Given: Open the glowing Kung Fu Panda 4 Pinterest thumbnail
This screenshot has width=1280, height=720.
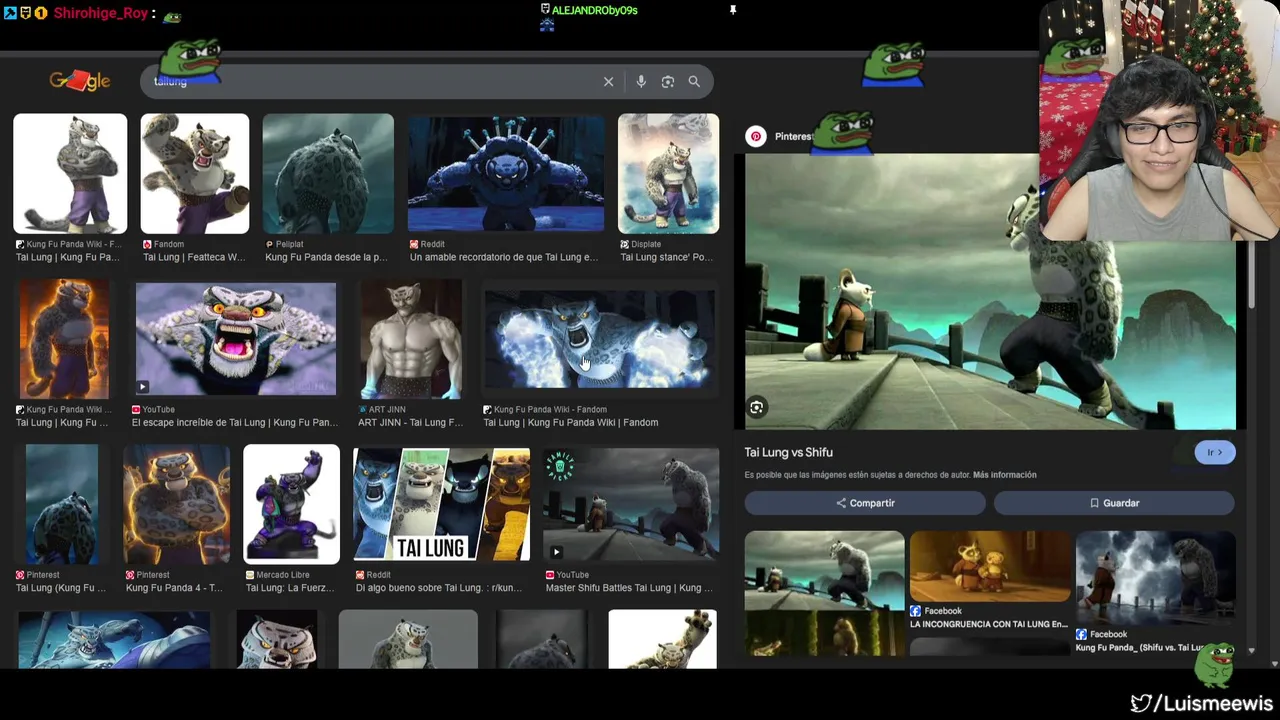Looking at the screenshot, I should pyautogui.click(x=176, y=504).
